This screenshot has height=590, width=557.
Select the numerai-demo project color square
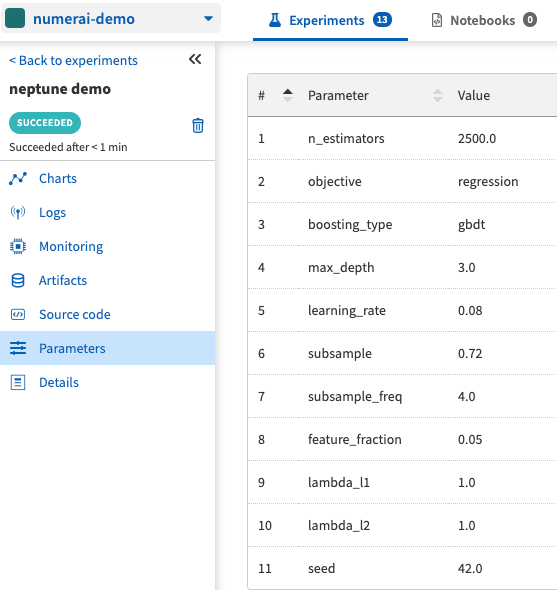click(x=15, y=18)
